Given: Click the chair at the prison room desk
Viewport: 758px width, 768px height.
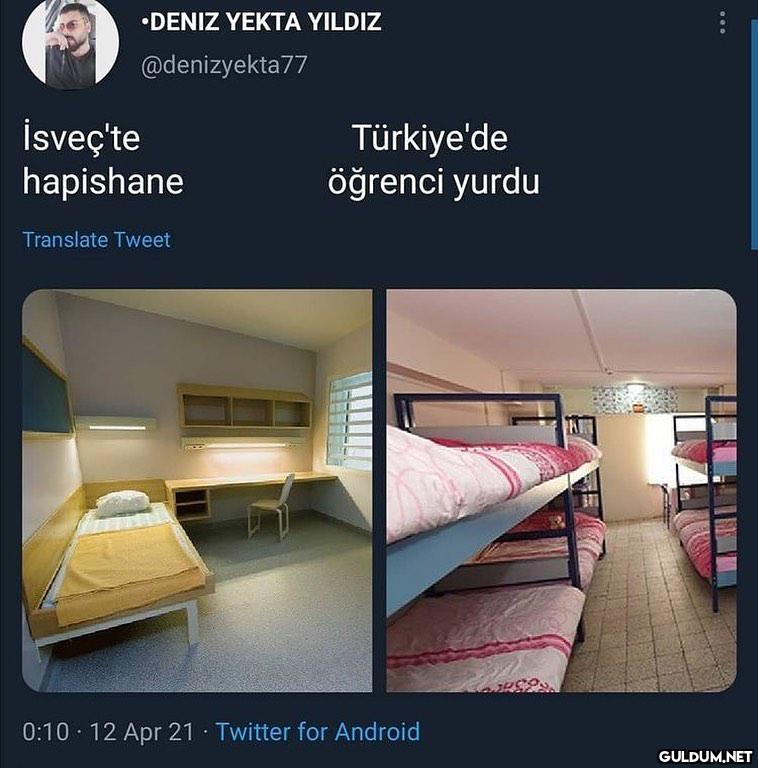Looking at the screenshot, I should click(x=270, y=506).
